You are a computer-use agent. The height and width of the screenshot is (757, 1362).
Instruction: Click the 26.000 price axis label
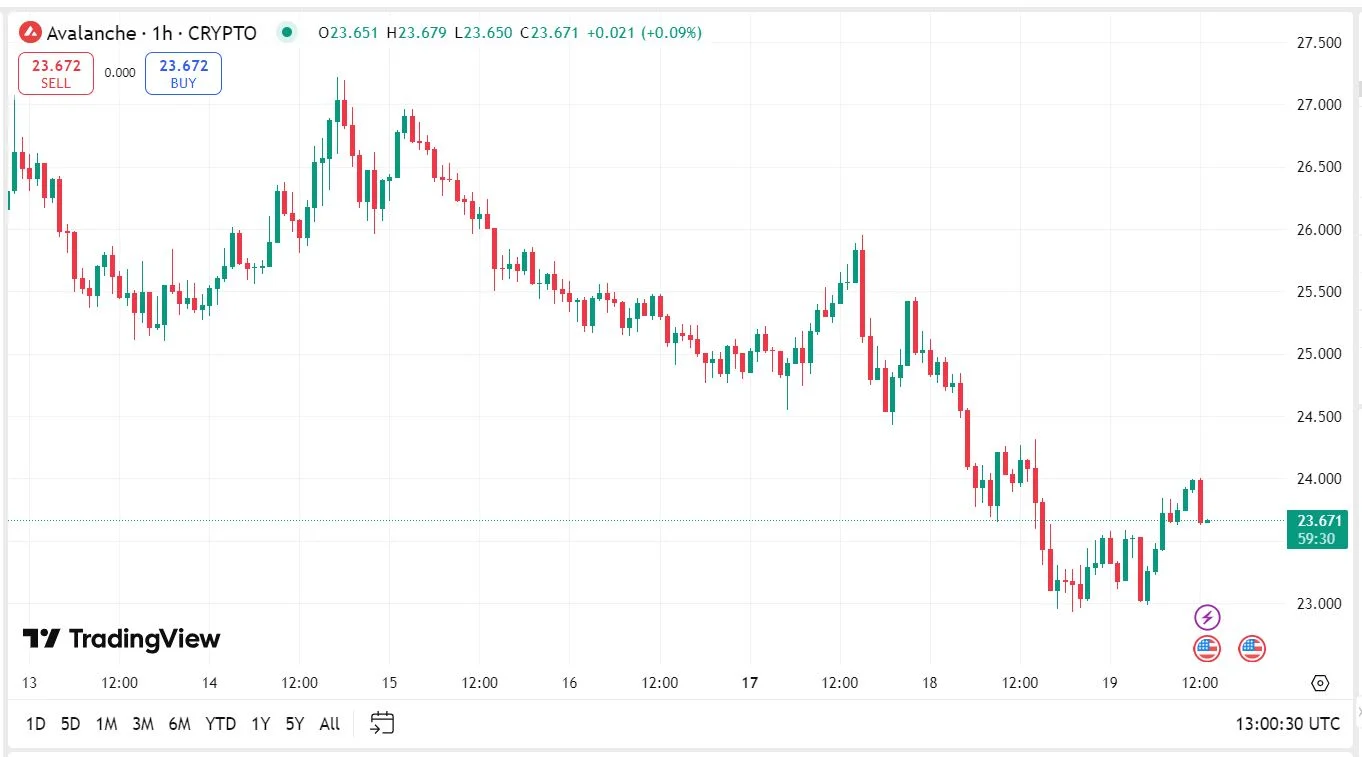coord(1318,230)
